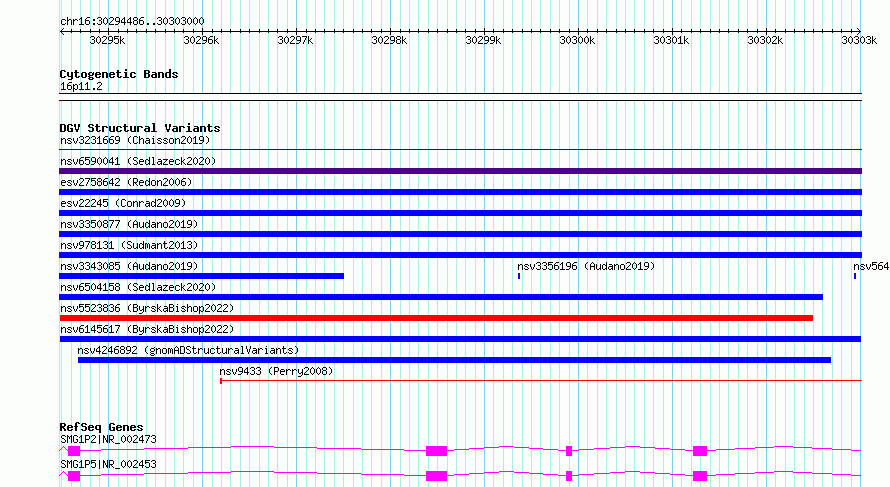Select the blue bar under nsv6504158

(441, 297)
